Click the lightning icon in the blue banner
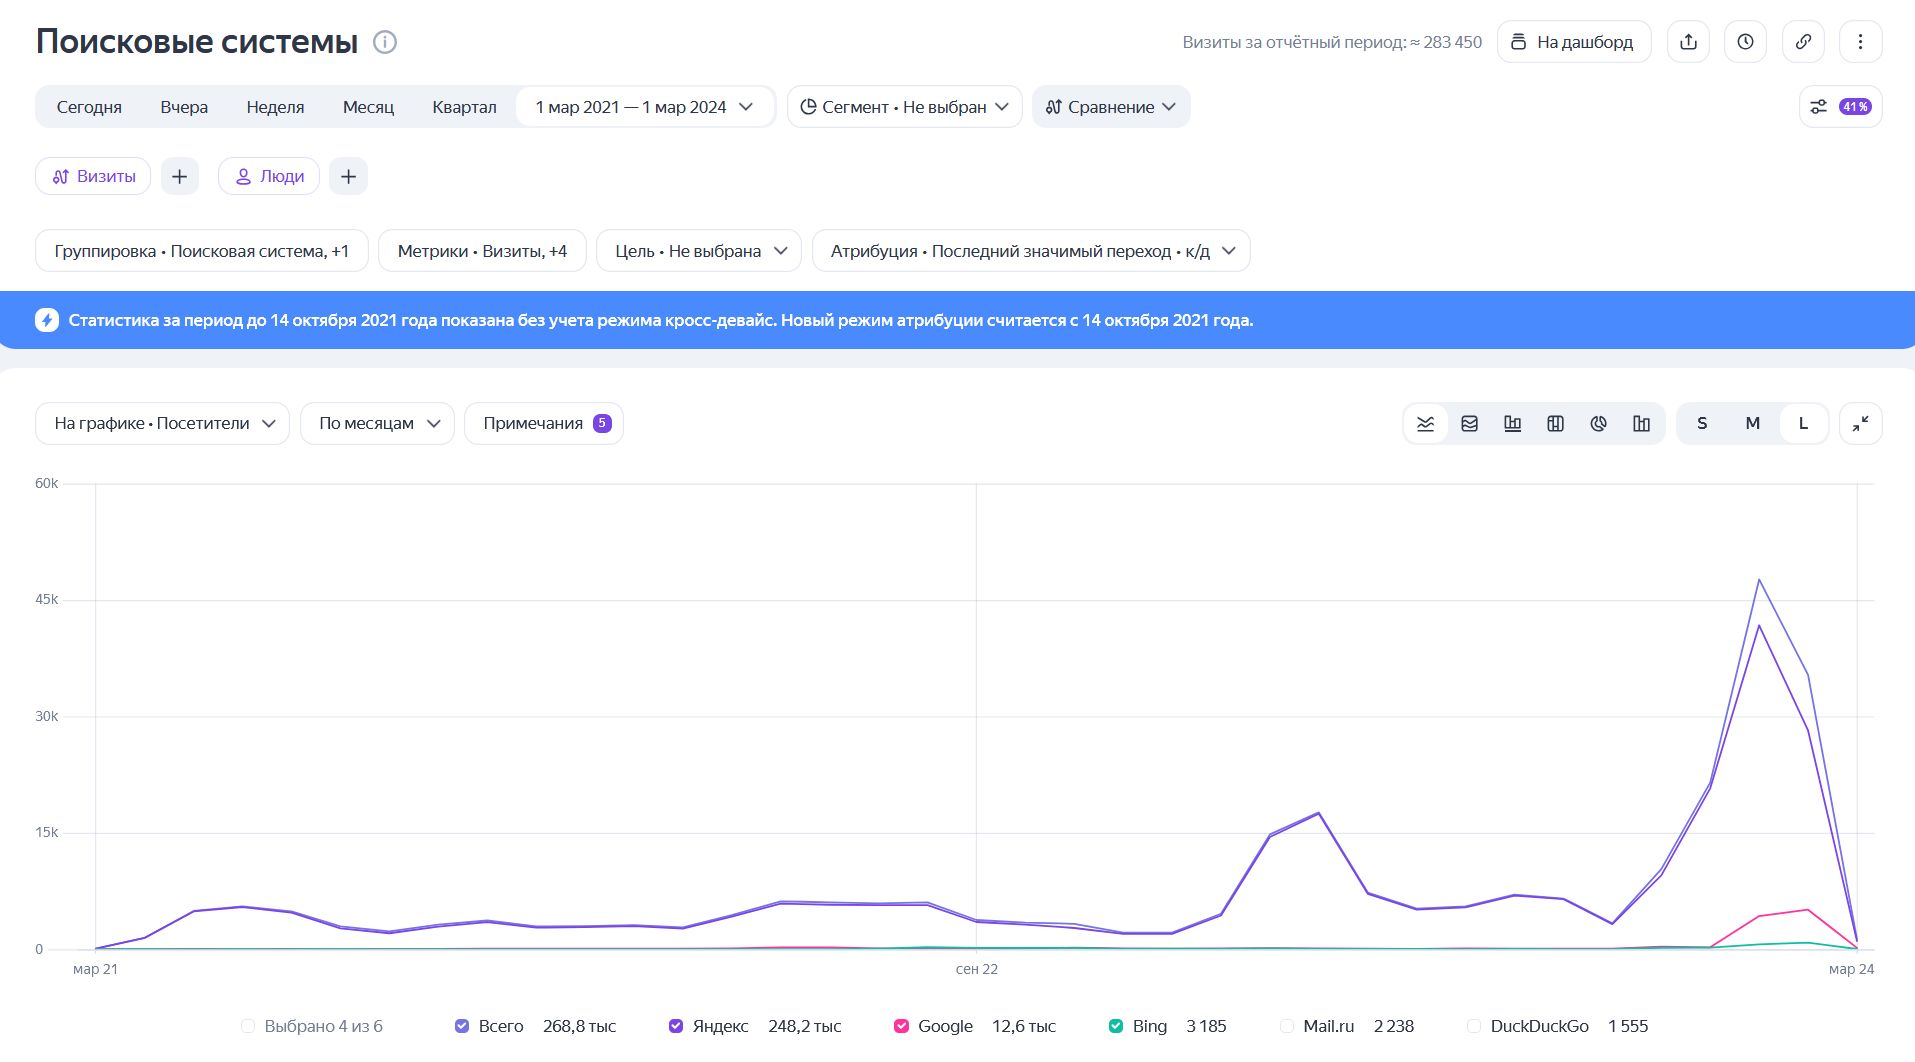 (x=47, y=320)
